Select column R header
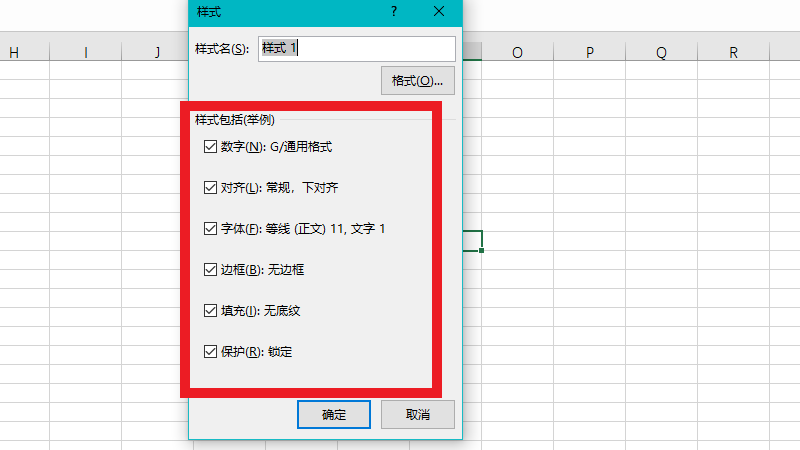 coord(733,53)
